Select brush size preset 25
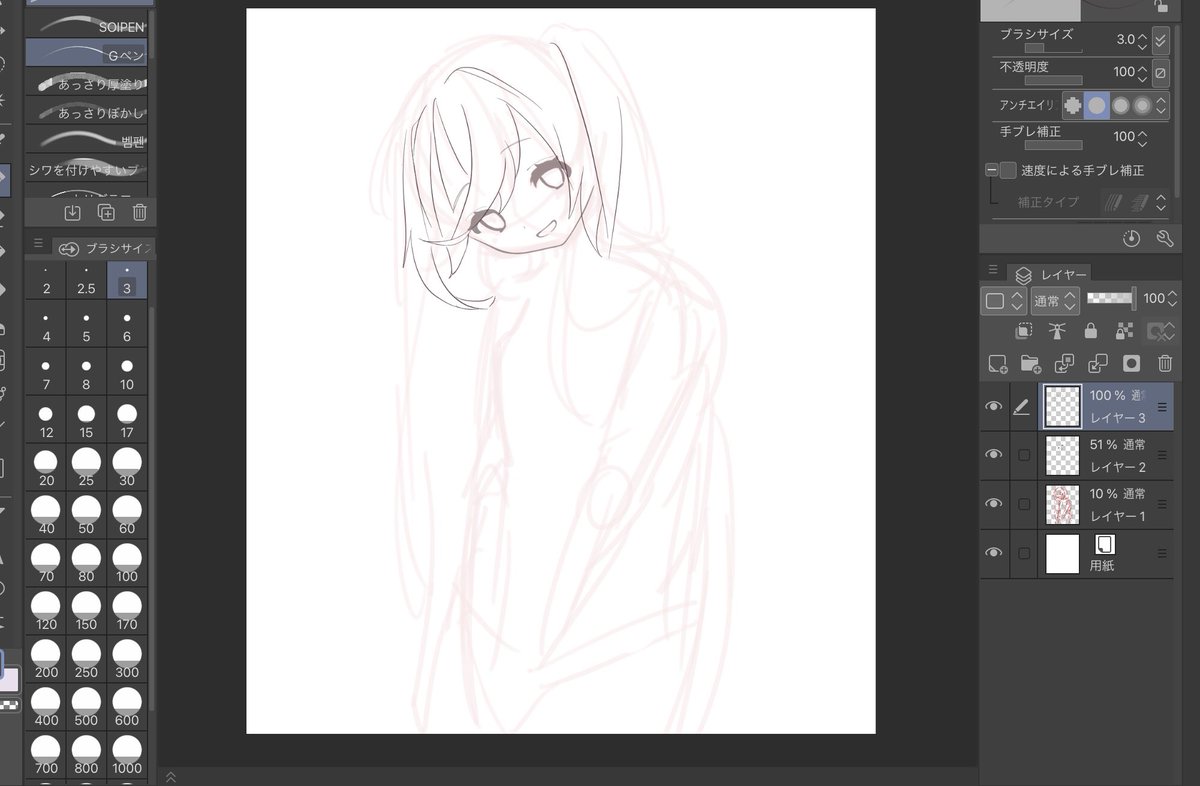The height and width of the screenshot is (786, 1200). click(x=86, y=468)
